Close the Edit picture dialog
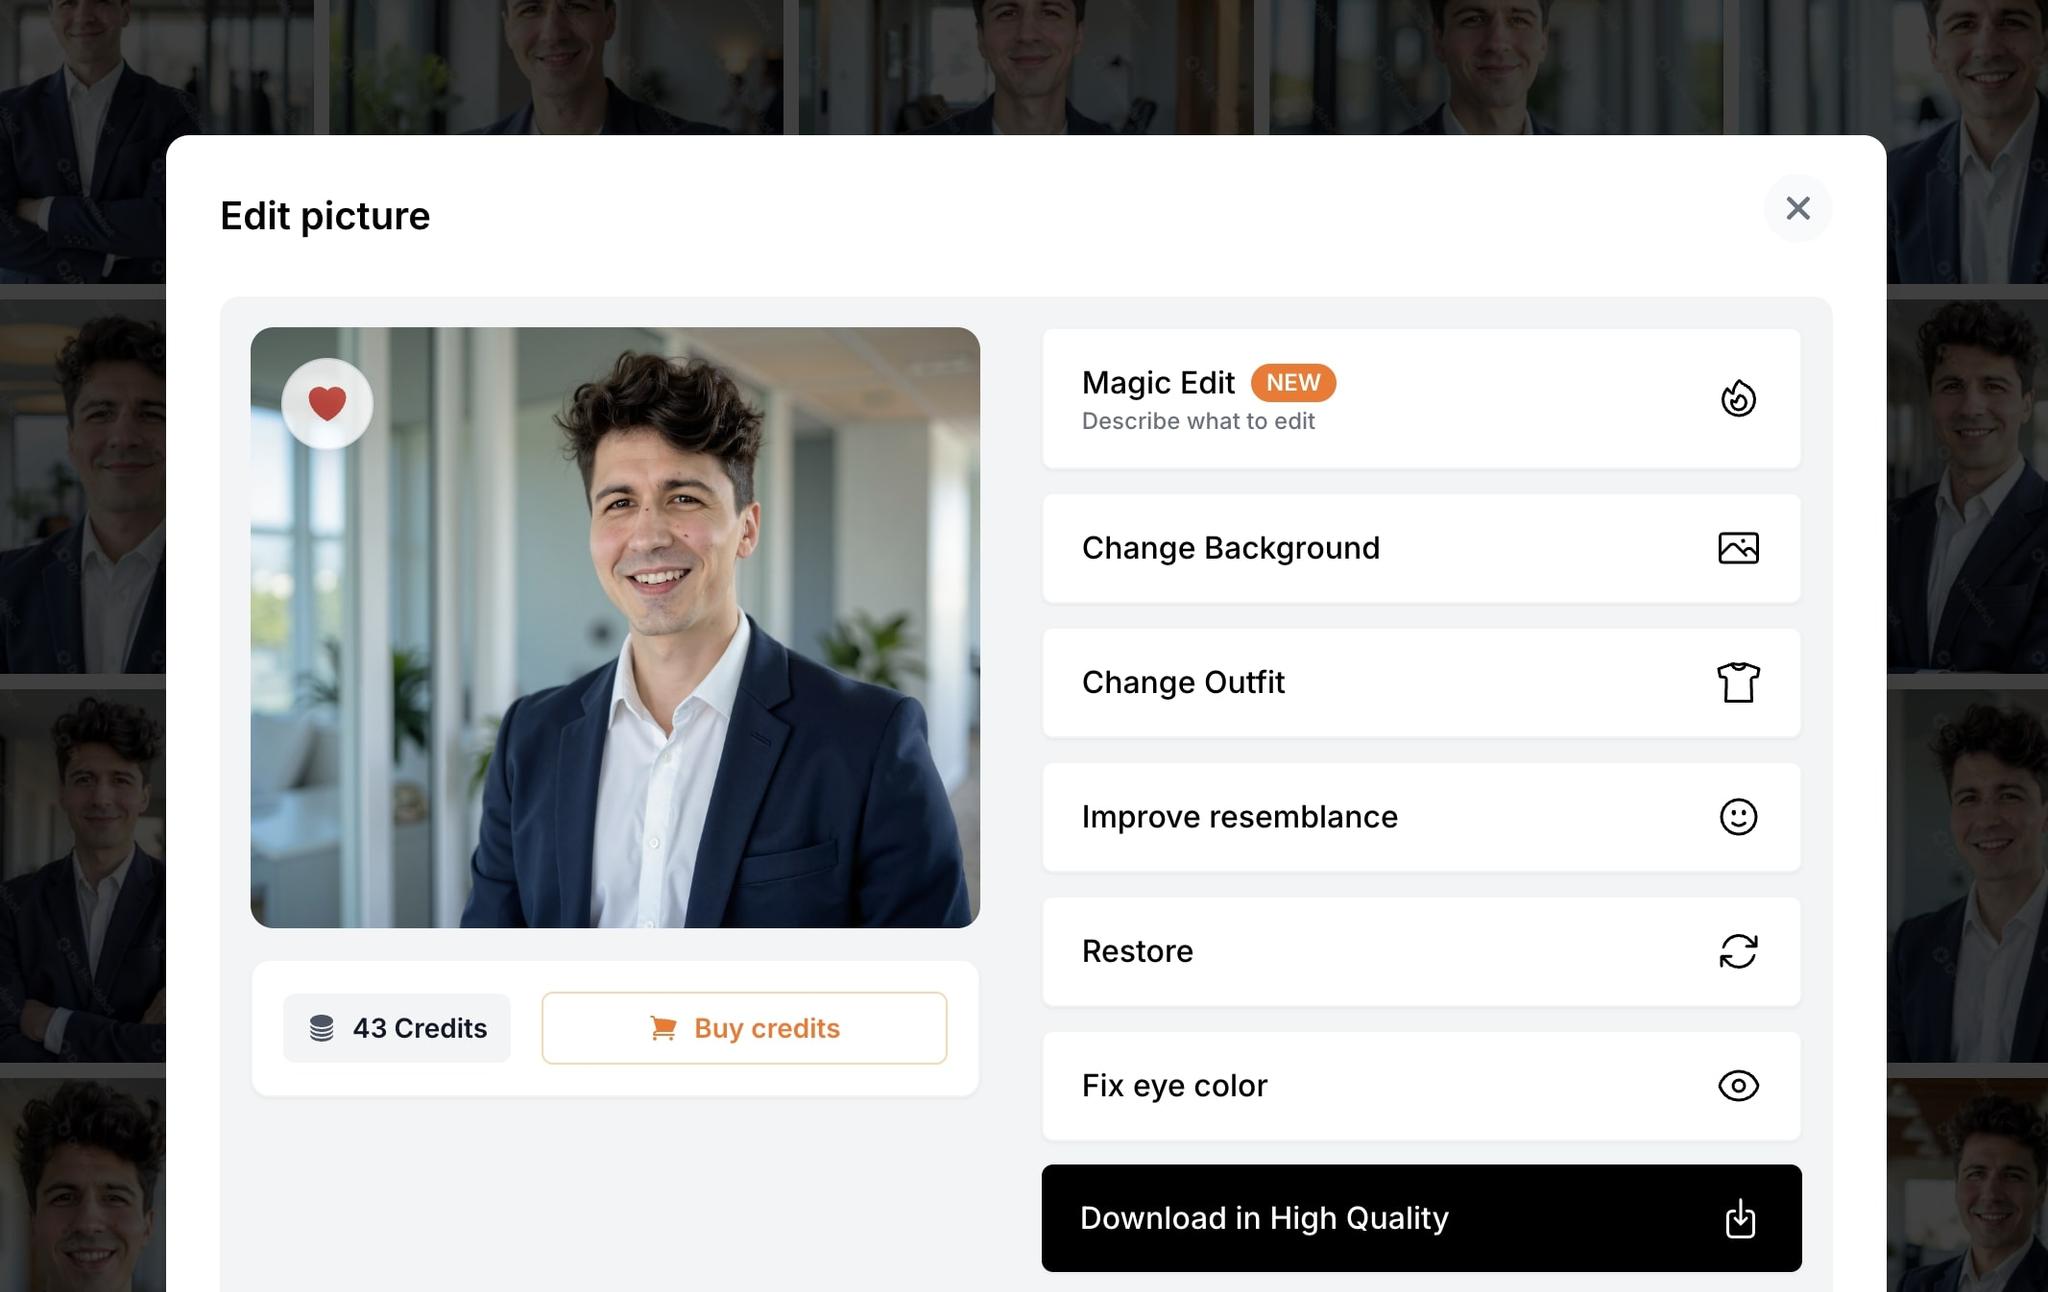2048x1292 pixels. (1797, 209)
